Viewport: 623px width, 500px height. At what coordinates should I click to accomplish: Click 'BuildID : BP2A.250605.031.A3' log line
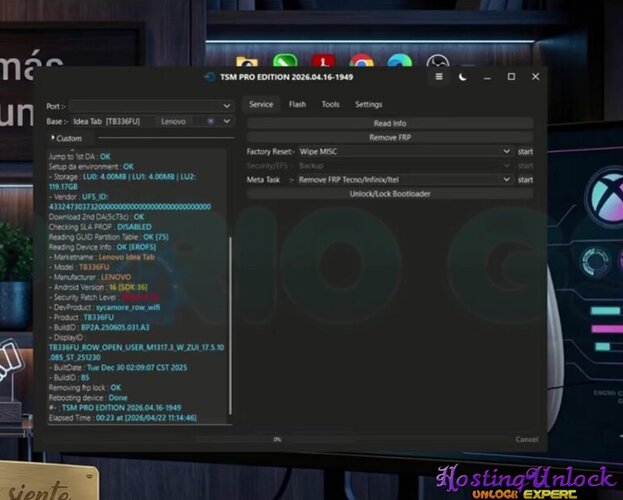pos(99,328)
